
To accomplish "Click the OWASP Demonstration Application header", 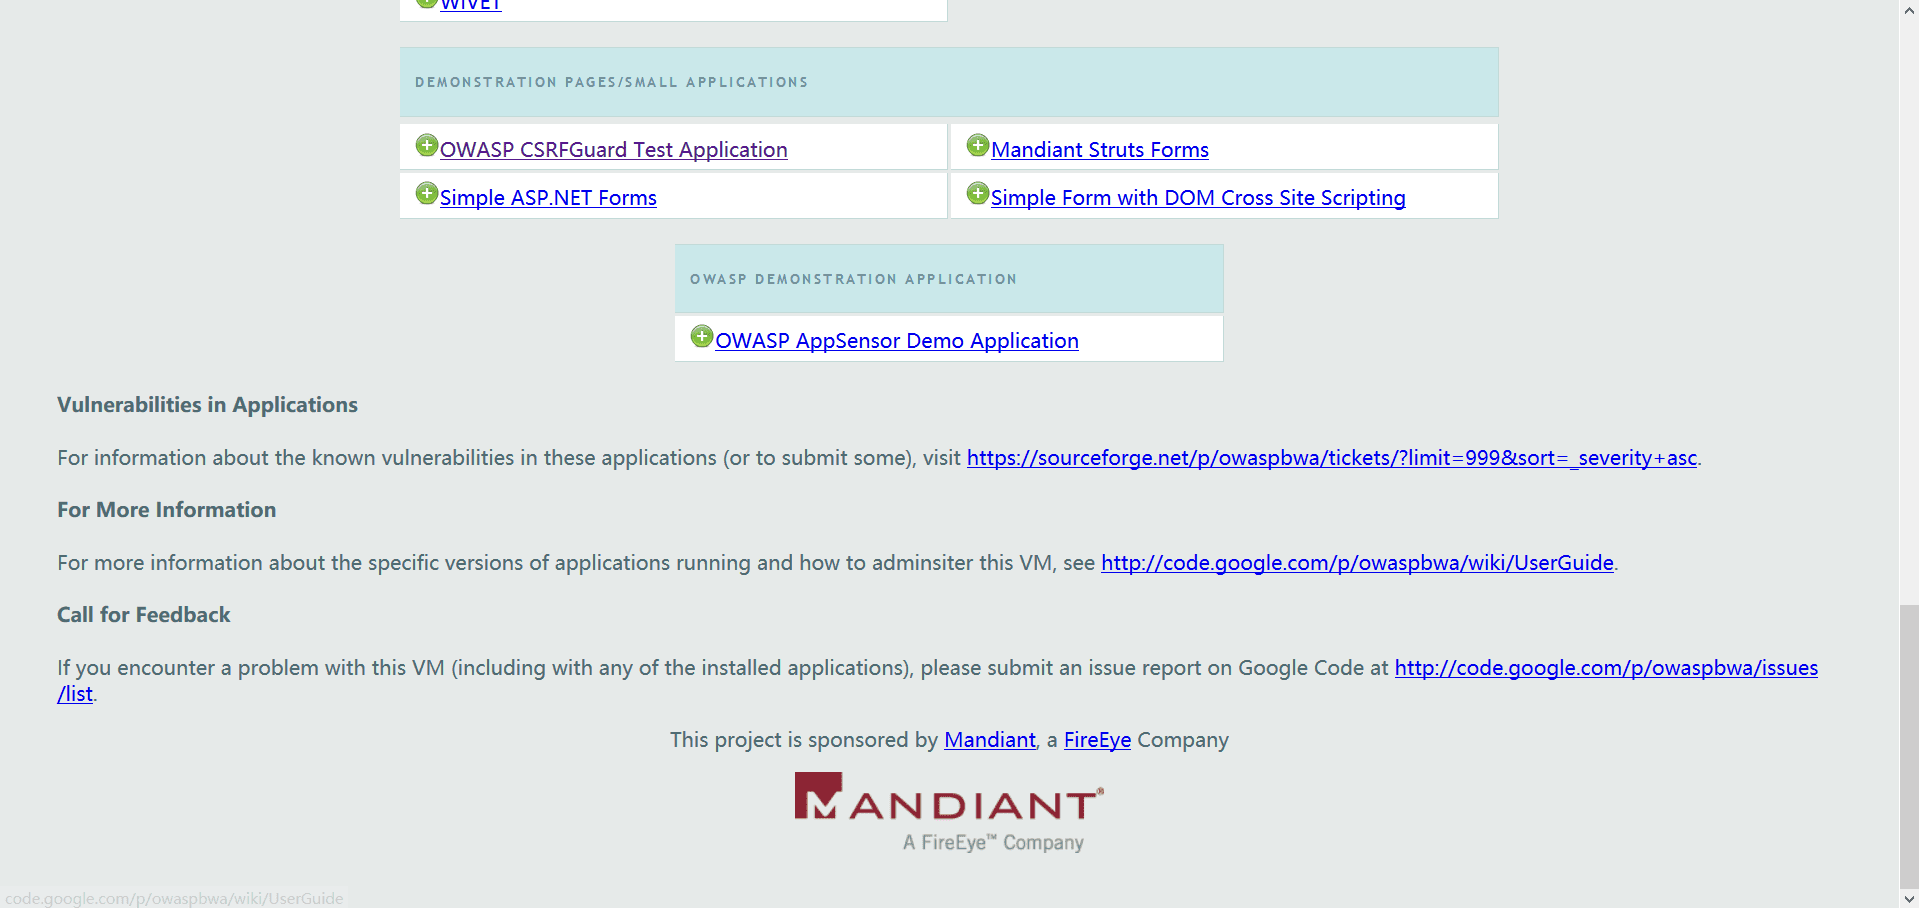I will (x=949, y=279).
